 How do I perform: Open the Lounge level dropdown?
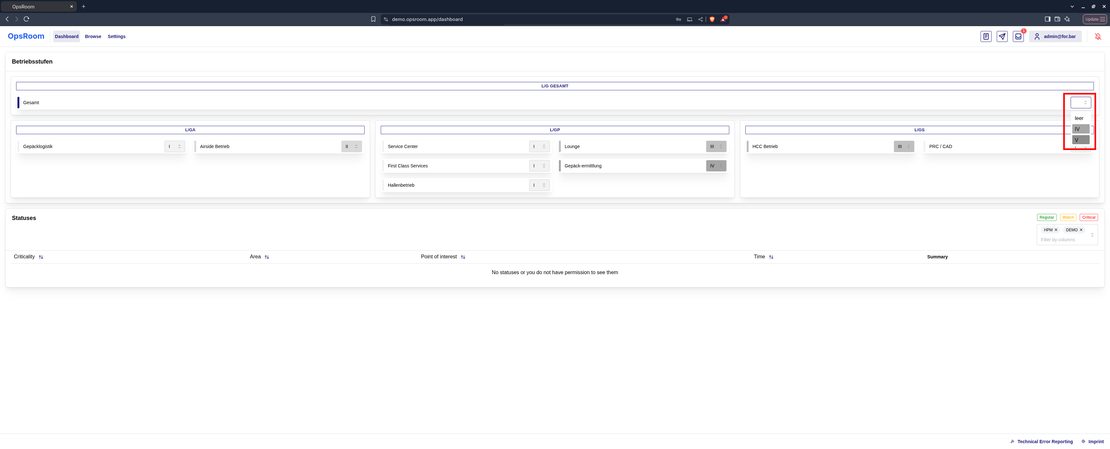coord(716,147)
